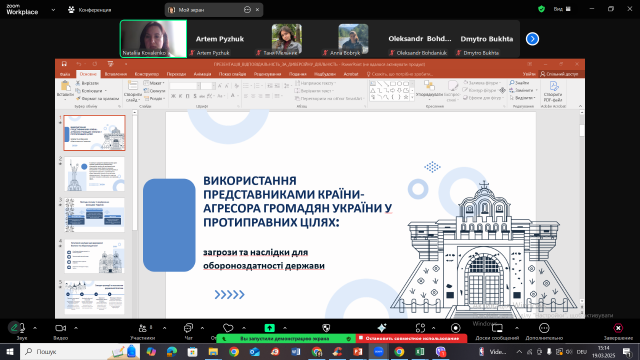This screenshot has height=360, width=640.
Task: Click Cut (Вирізати) in ribbon
Action: click(x=87, y=83)
